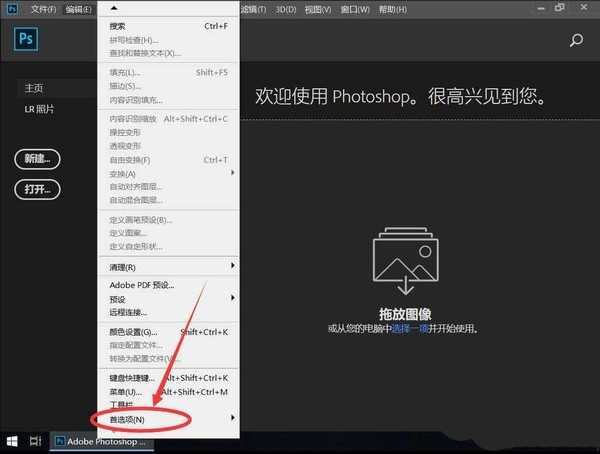Image resolution: width=600 pixels, height=454 pixels.
Task: Switch to LR 照片 tab
Action: (40, 108)
